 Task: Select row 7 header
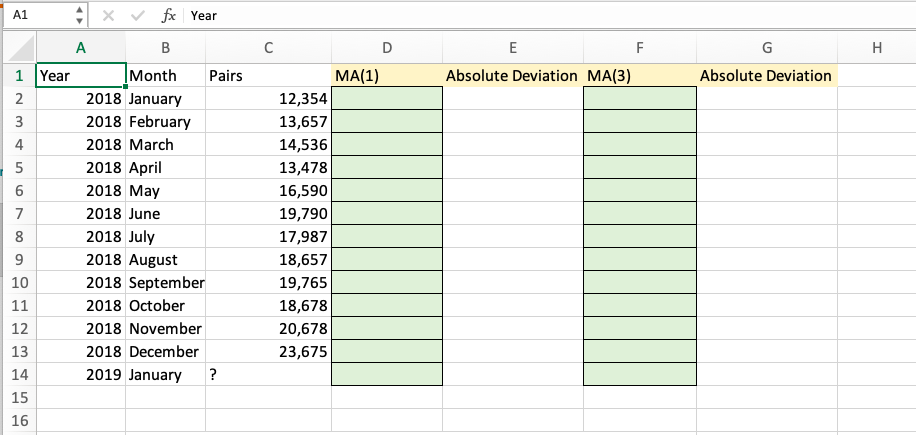click(x=20, y=214)
